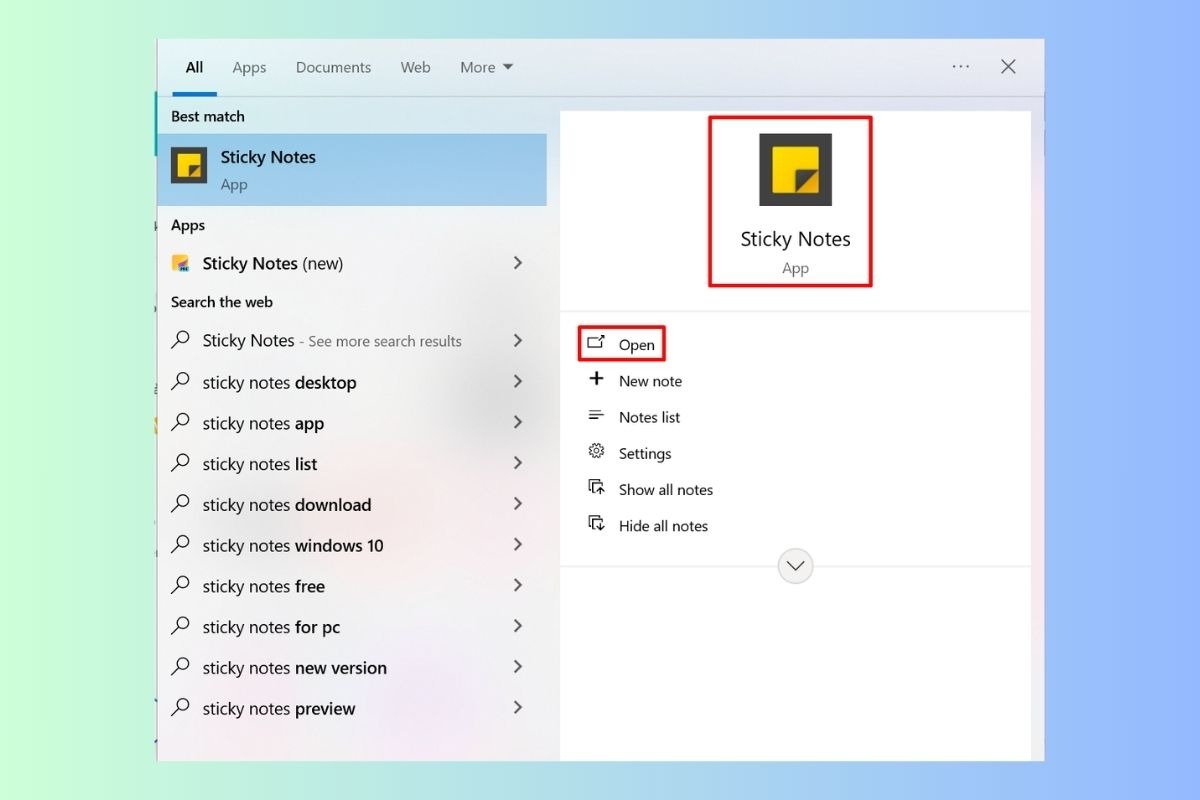Click 'sticky notes preview' suggestion text
This screenshot has height=800, width=1200.
click(x=279, y=709)
